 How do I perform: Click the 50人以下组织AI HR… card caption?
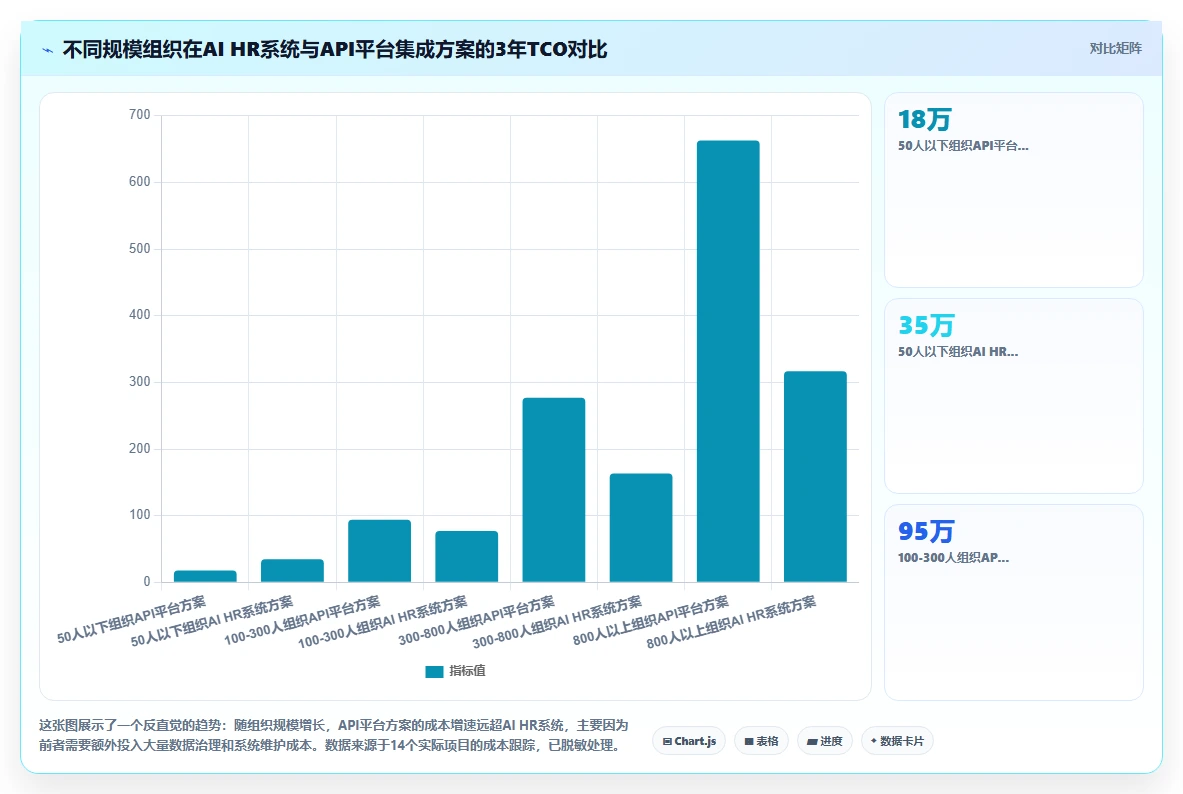pyautogui.click(x=957, y=352)
